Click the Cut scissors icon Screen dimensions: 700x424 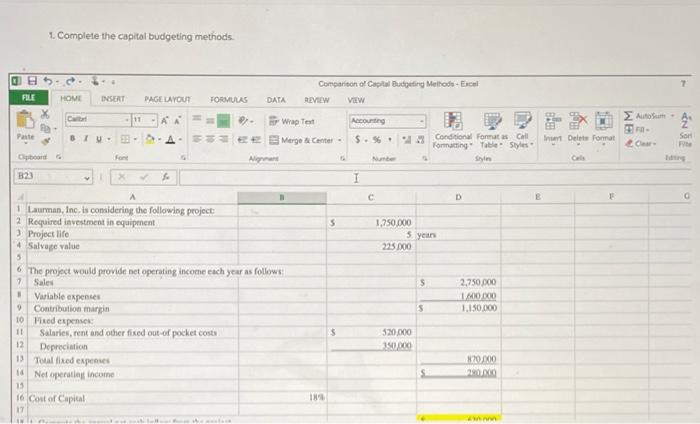pyautogui.click(x=45, y=114)
